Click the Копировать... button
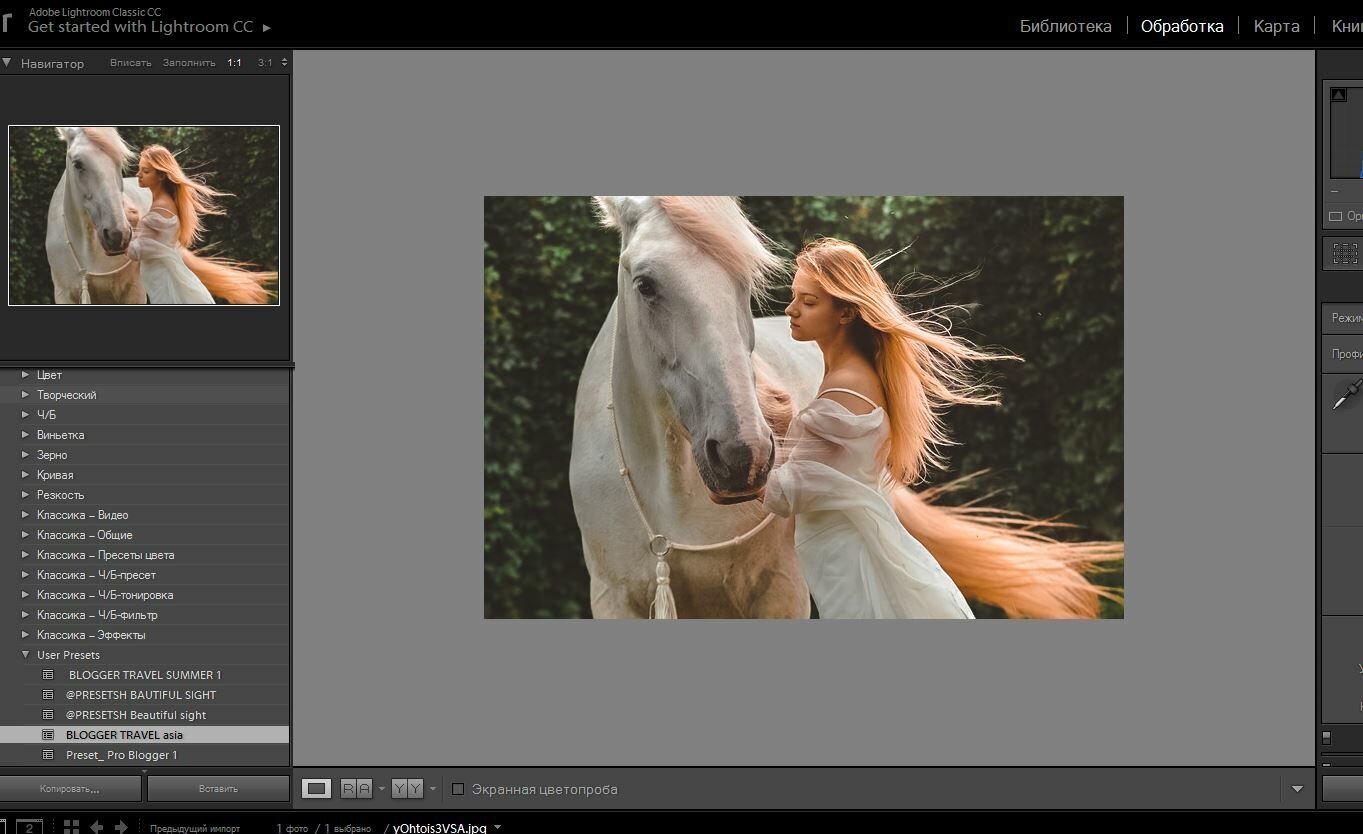This screenshot has width=1363, height=834. coord(70,789)
